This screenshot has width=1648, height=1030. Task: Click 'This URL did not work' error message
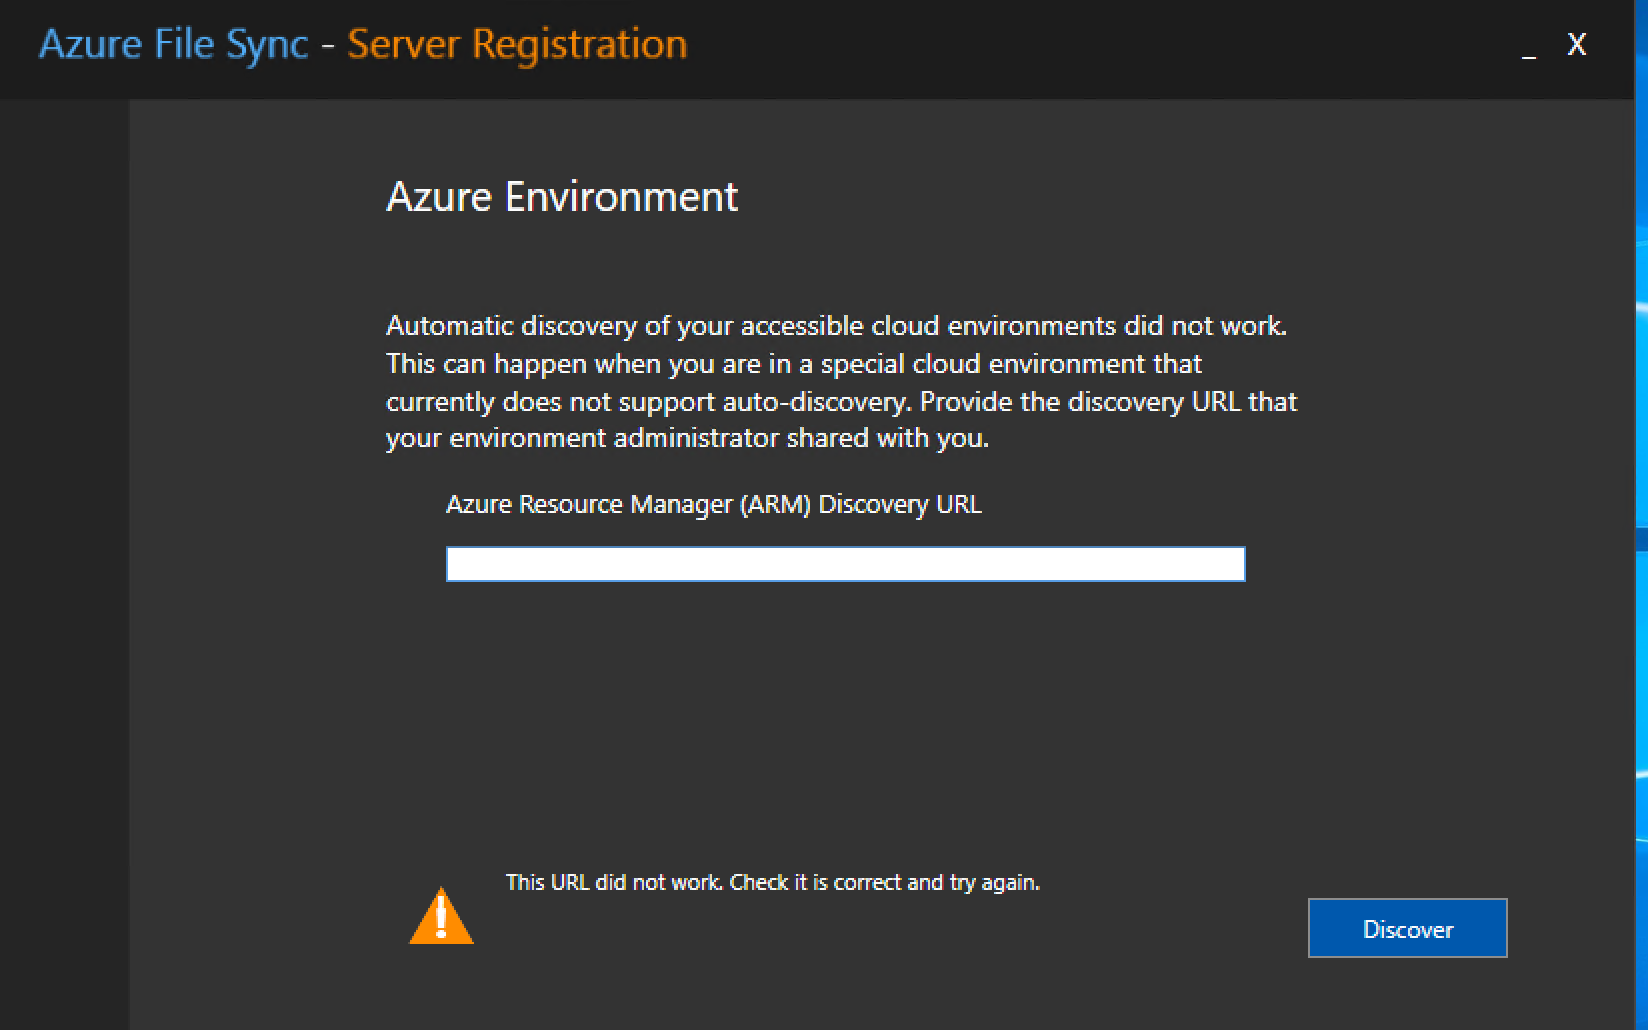click(x=772, y=882)
